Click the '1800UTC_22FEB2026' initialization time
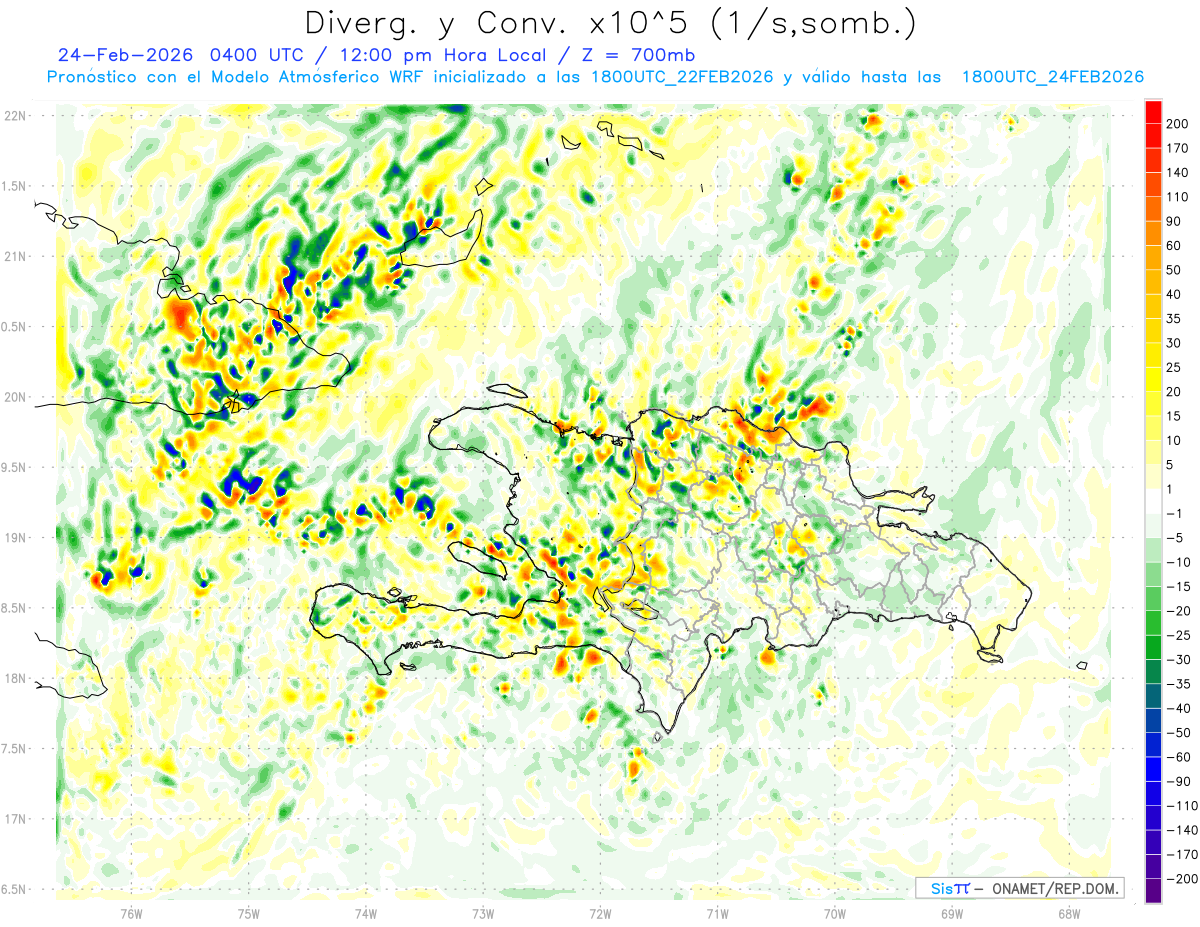 (x=682, y=77)
